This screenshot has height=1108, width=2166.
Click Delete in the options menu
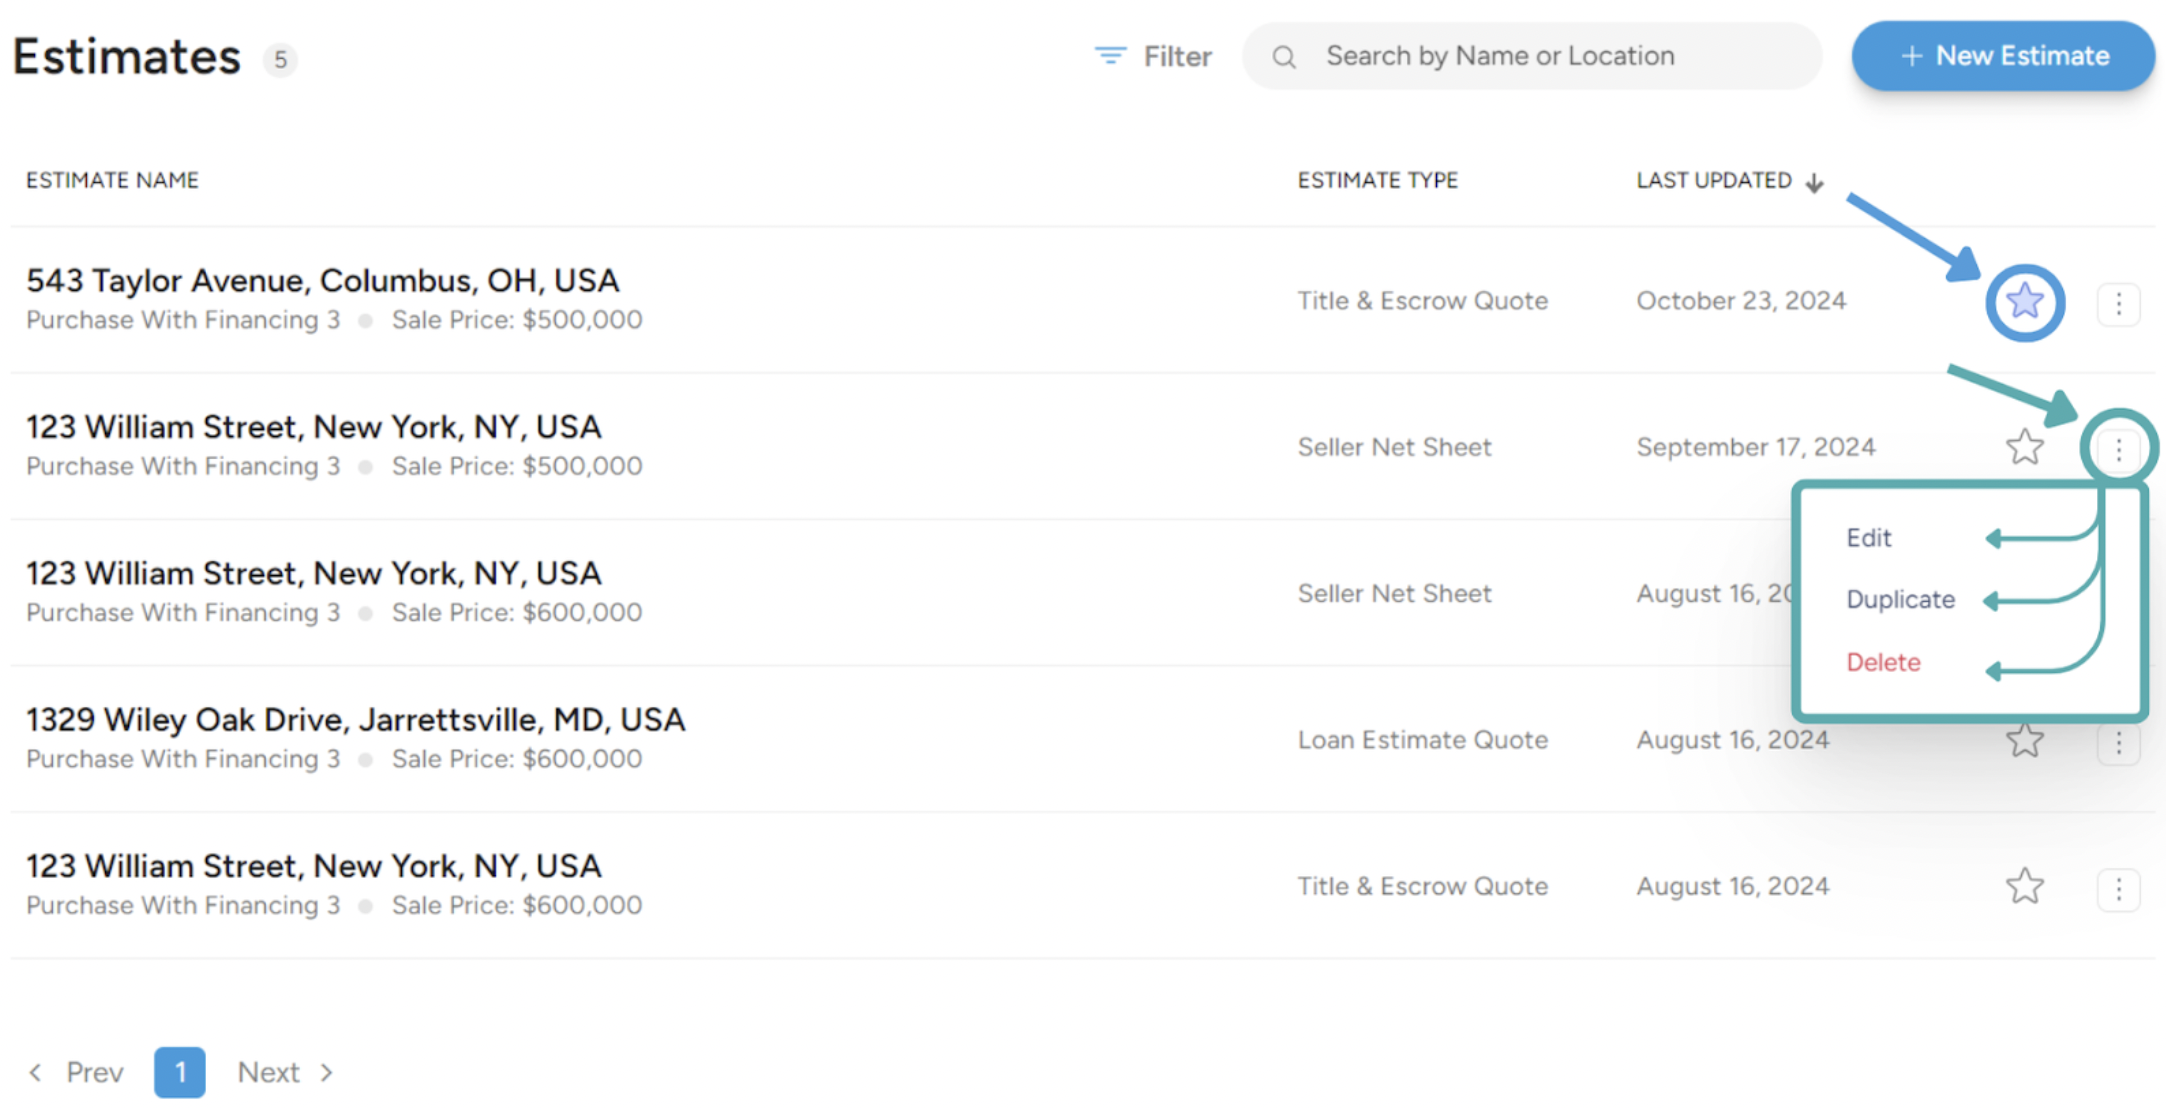[1883, 662]
